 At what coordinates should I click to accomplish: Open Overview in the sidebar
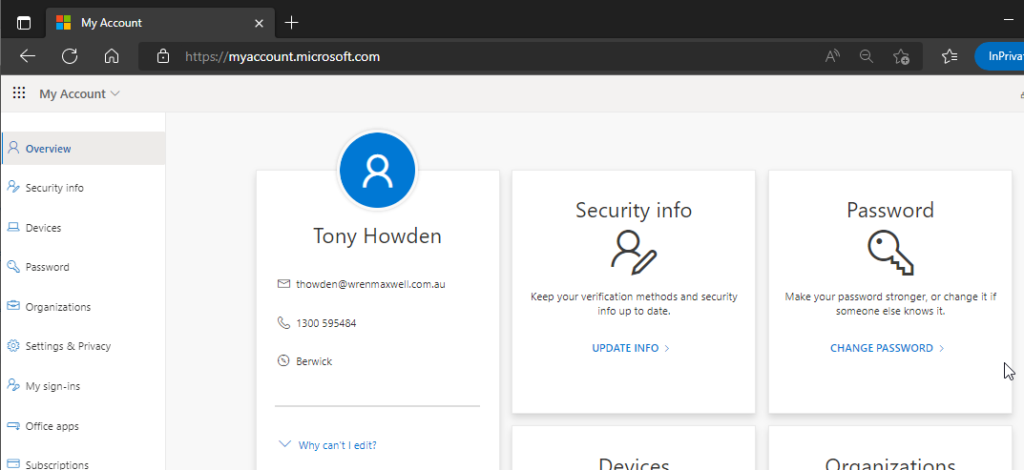[84, 148]
